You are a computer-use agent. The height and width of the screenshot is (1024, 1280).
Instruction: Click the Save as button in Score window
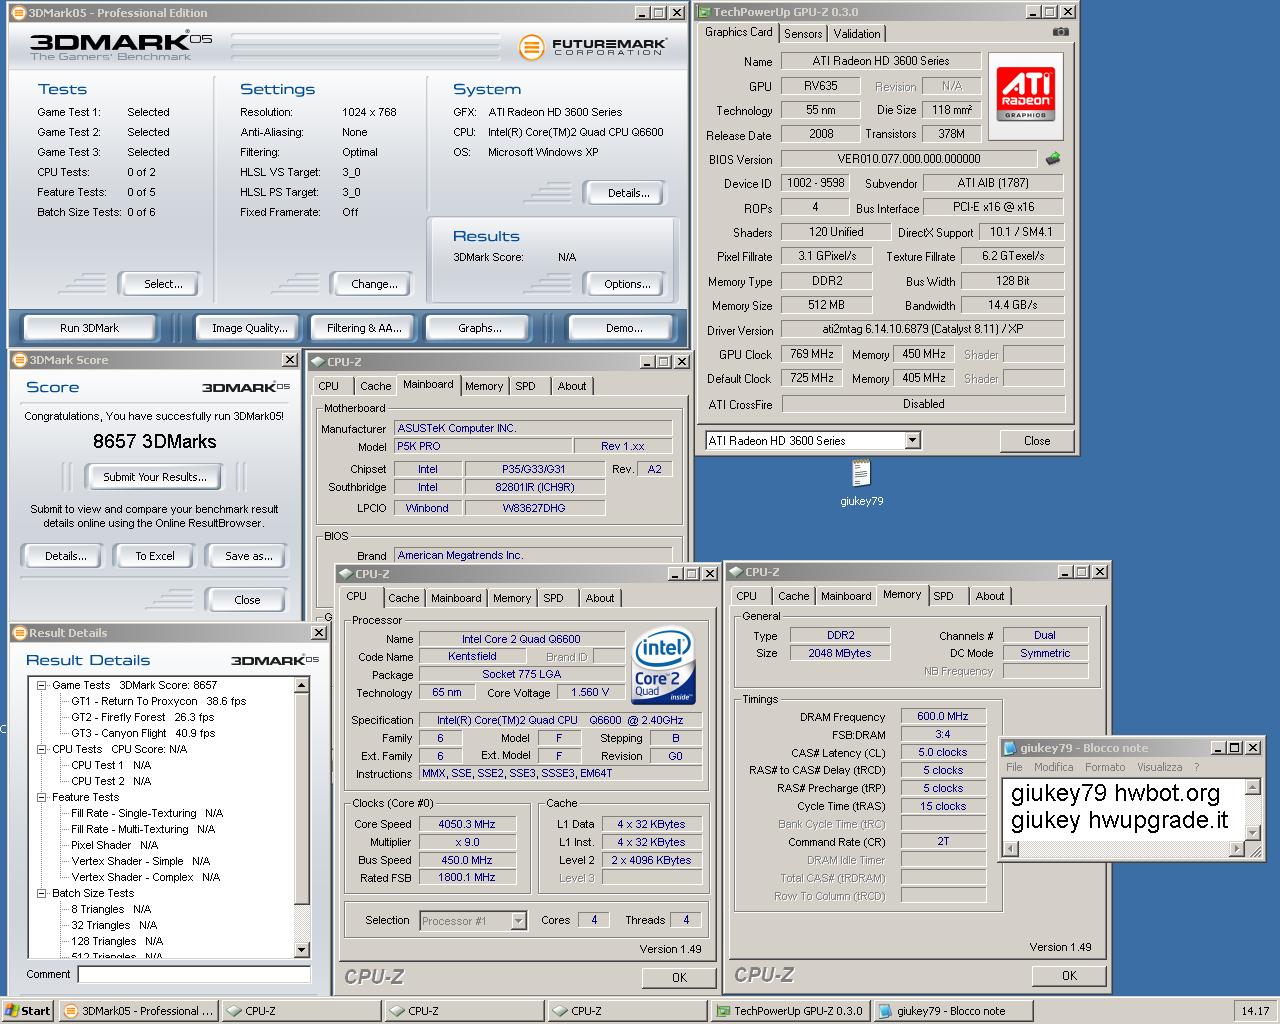248,556
